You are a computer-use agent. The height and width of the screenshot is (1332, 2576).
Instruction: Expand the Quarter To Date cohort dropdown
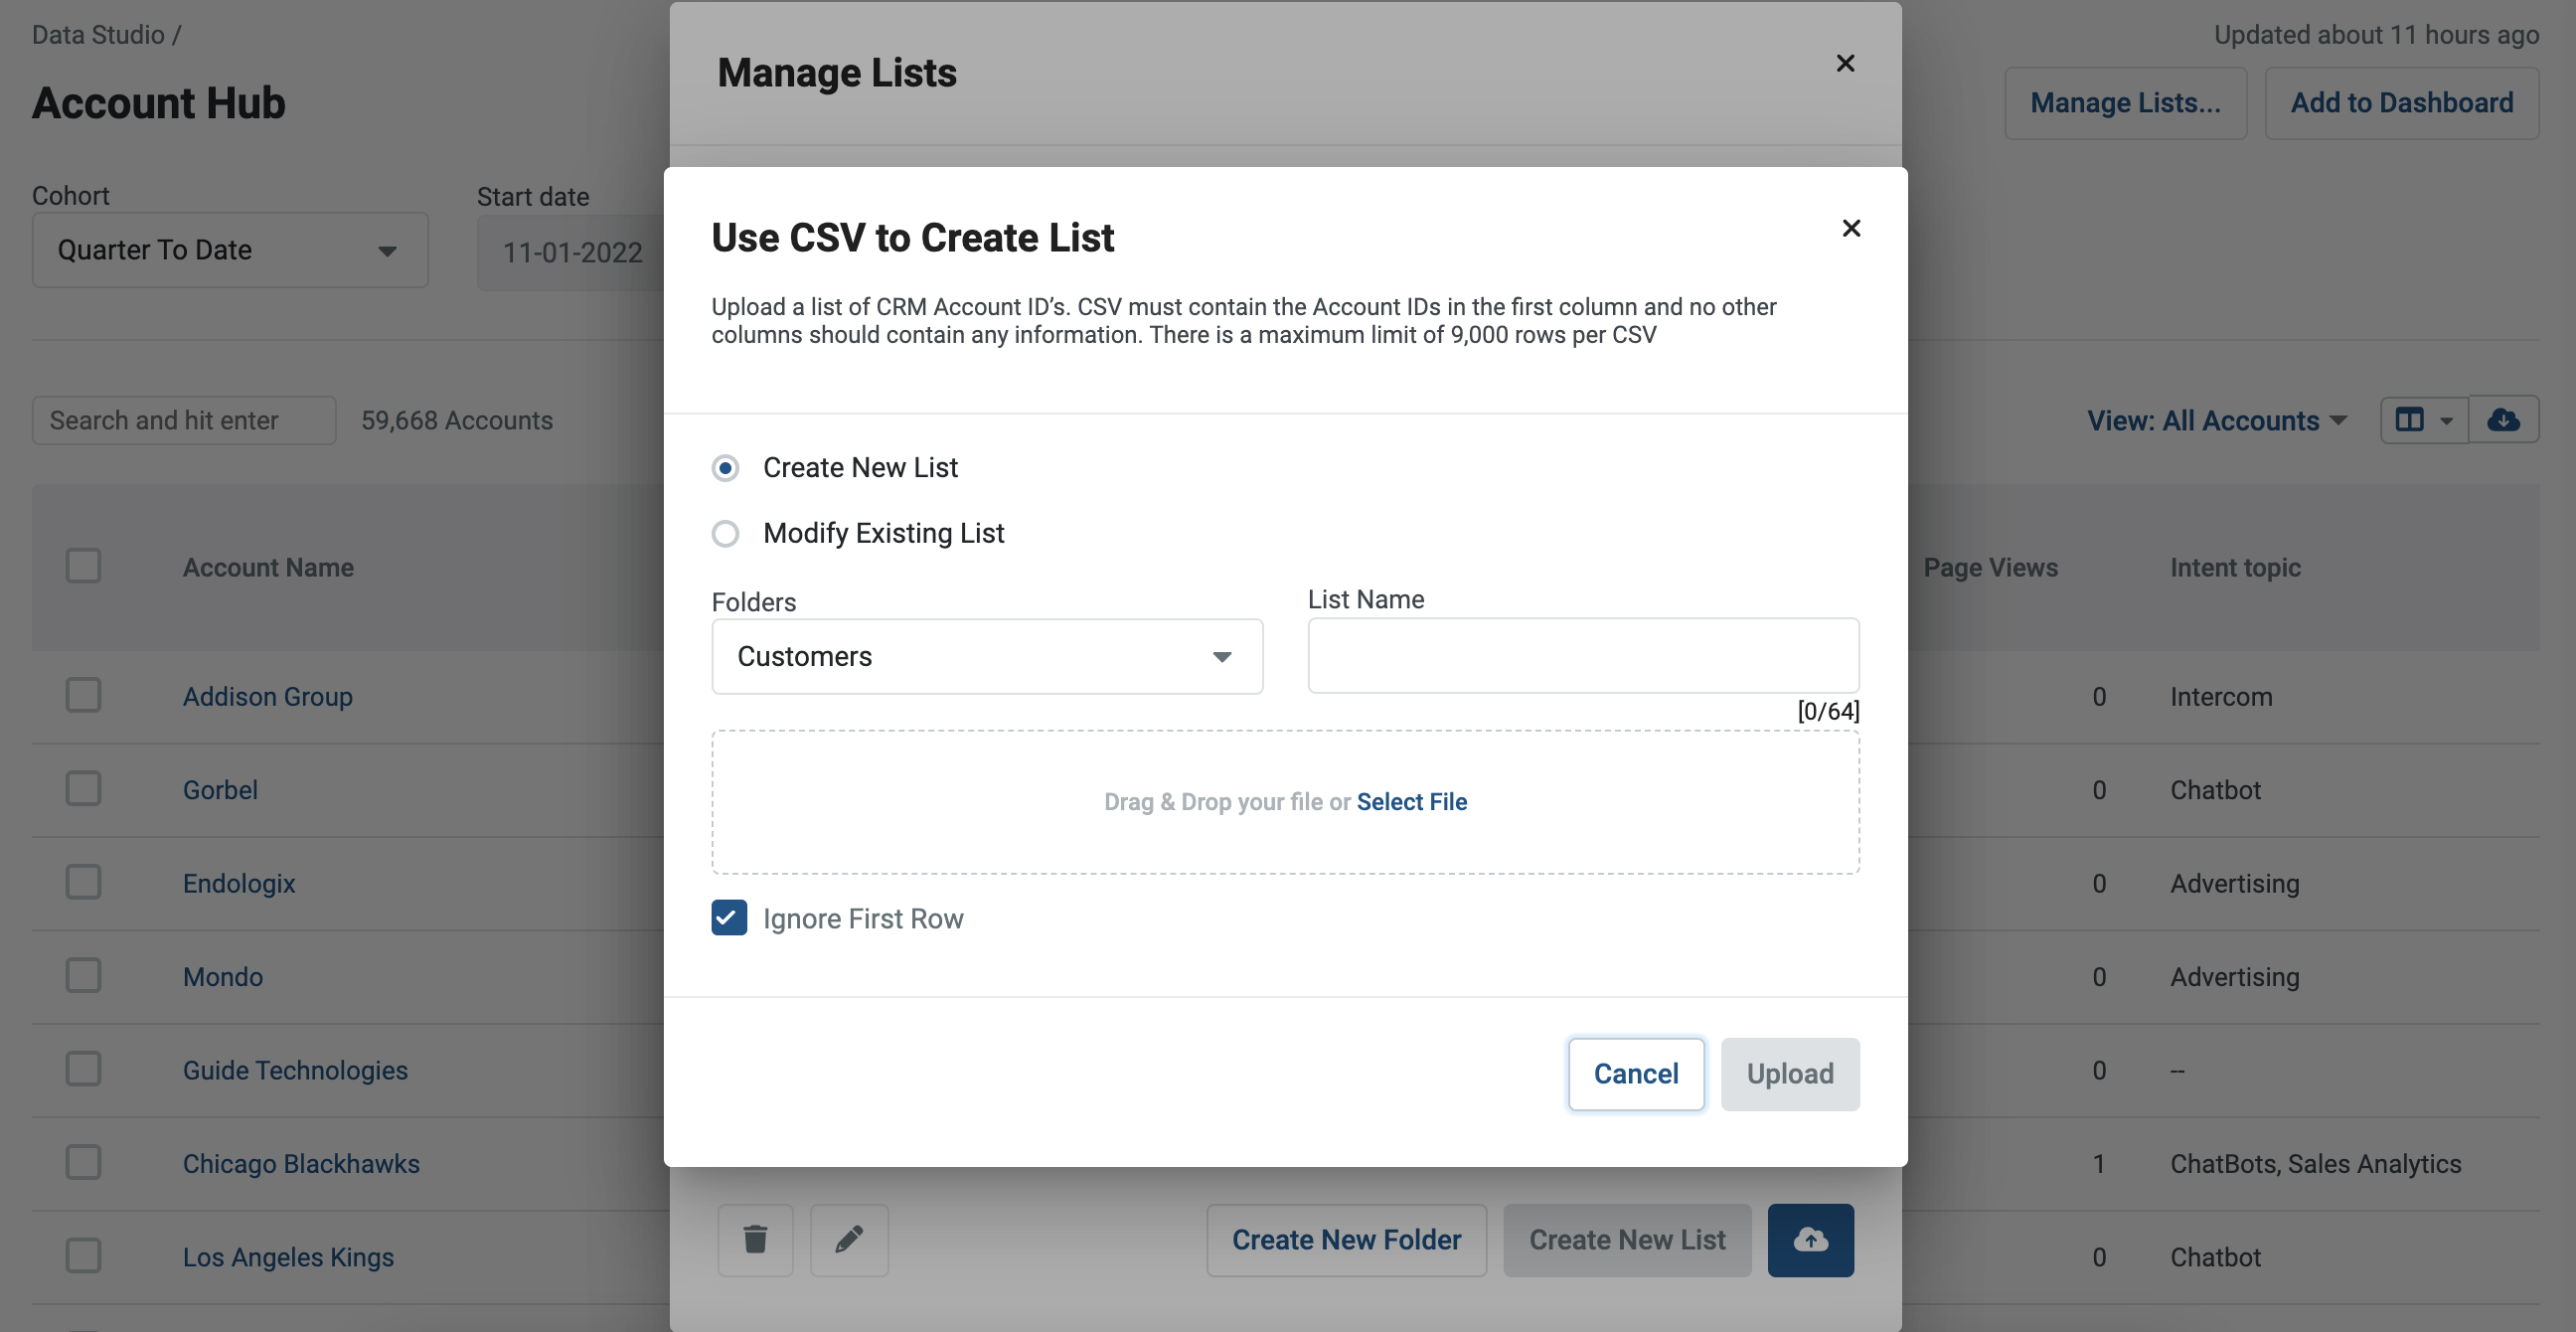click(x=230, y=250)
